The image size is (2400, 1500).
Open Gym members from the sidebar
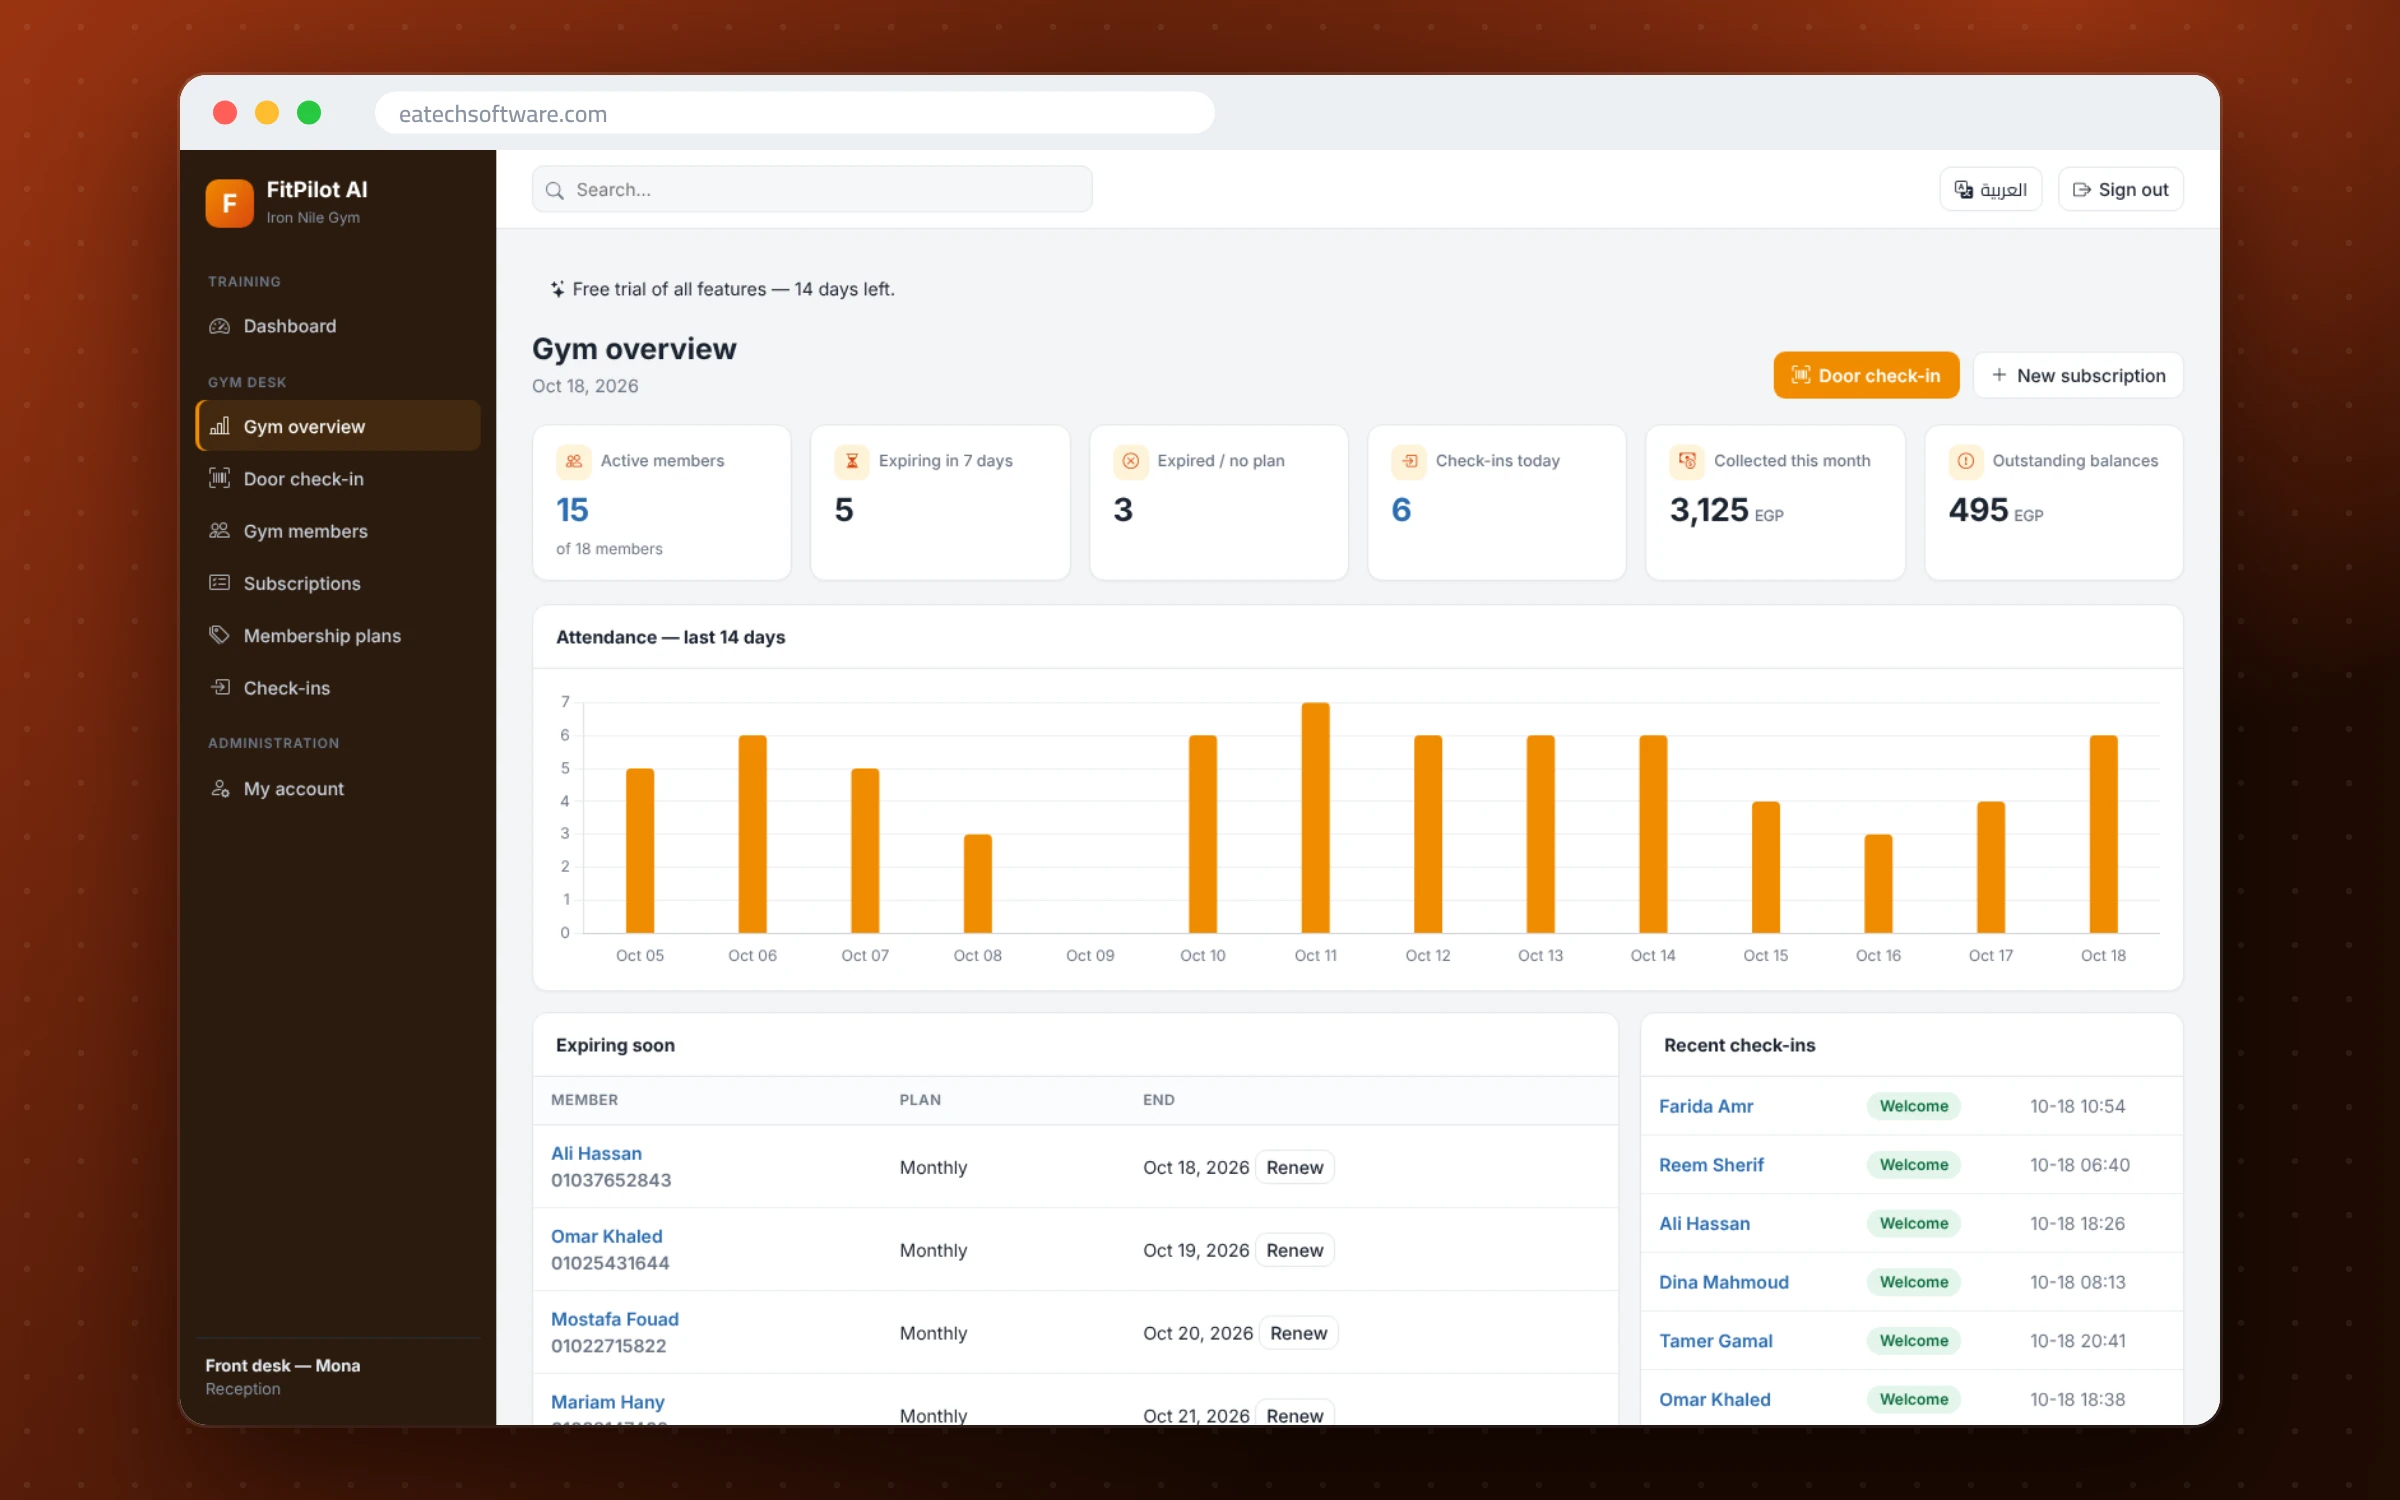tap(338, 531)
